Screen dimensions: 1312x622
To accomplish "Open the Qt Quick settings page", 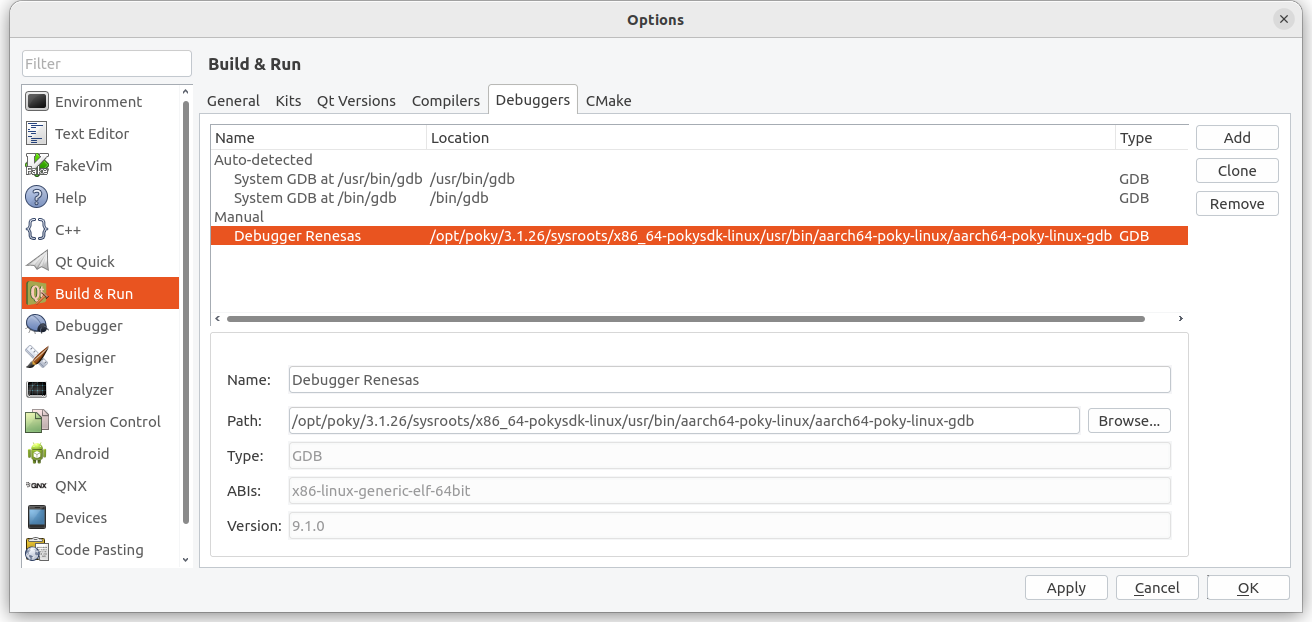I will [x=84, y=261].
